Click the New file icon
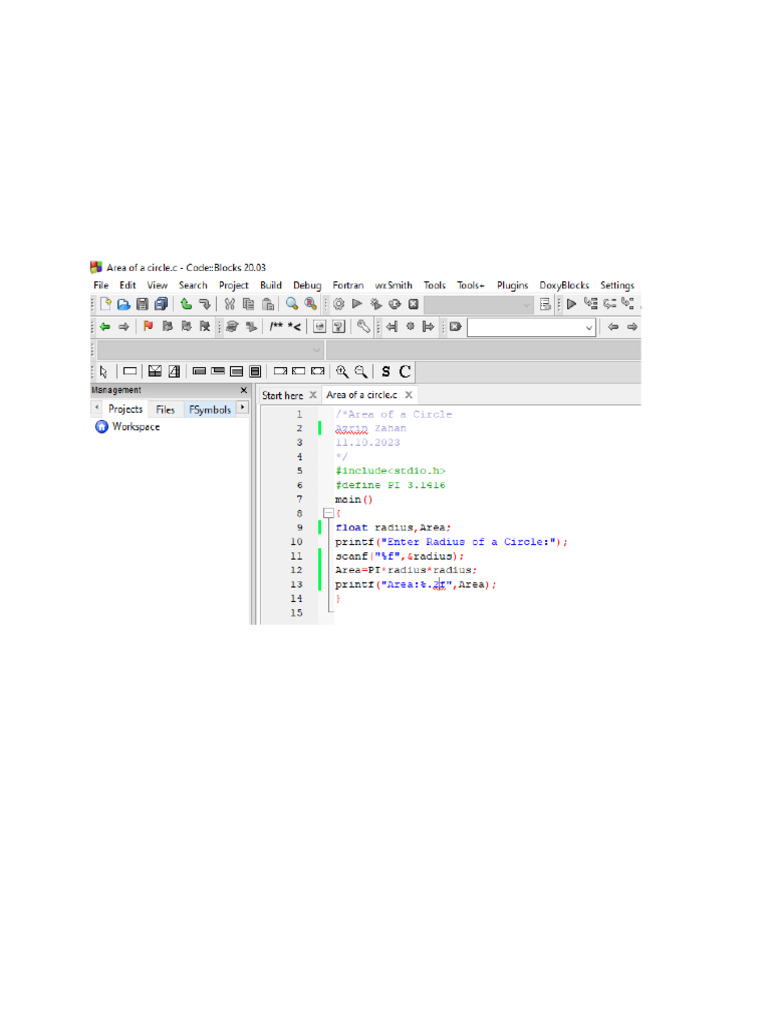This screenshot has width=768, height=1024. click(x=105, y=304)
